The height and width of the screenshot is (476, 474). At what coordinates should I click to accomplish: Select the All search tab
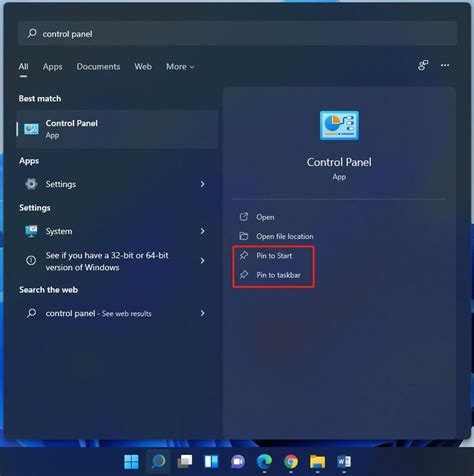23,67
